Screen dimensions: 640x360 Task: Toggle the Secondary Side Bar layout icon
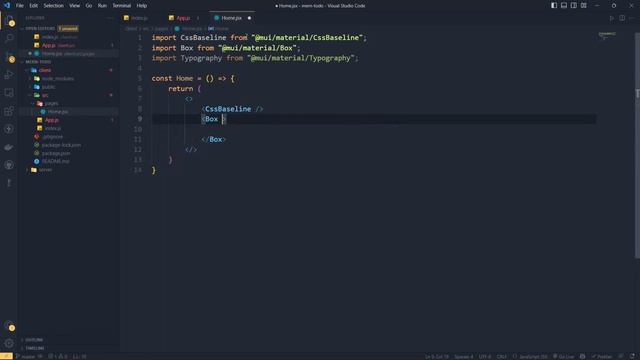573,6
